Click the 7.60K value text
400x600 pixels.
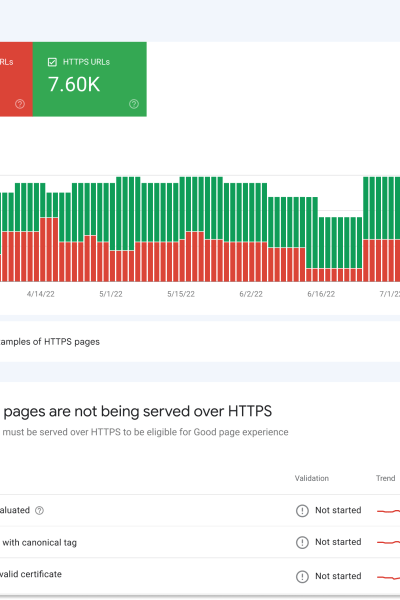(74, 84)
